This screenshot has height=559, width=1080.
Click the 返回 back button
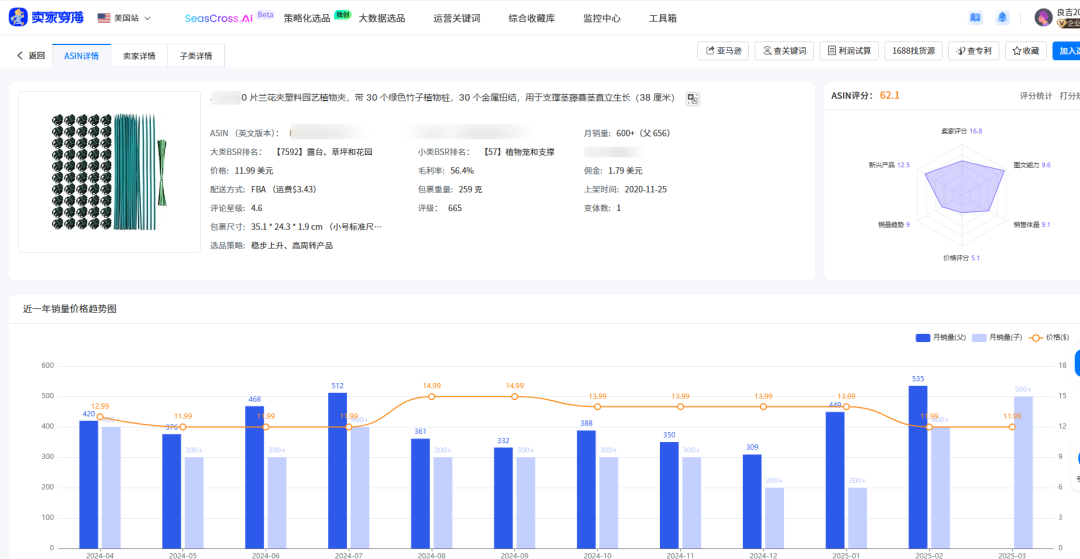tap(31, 56)
